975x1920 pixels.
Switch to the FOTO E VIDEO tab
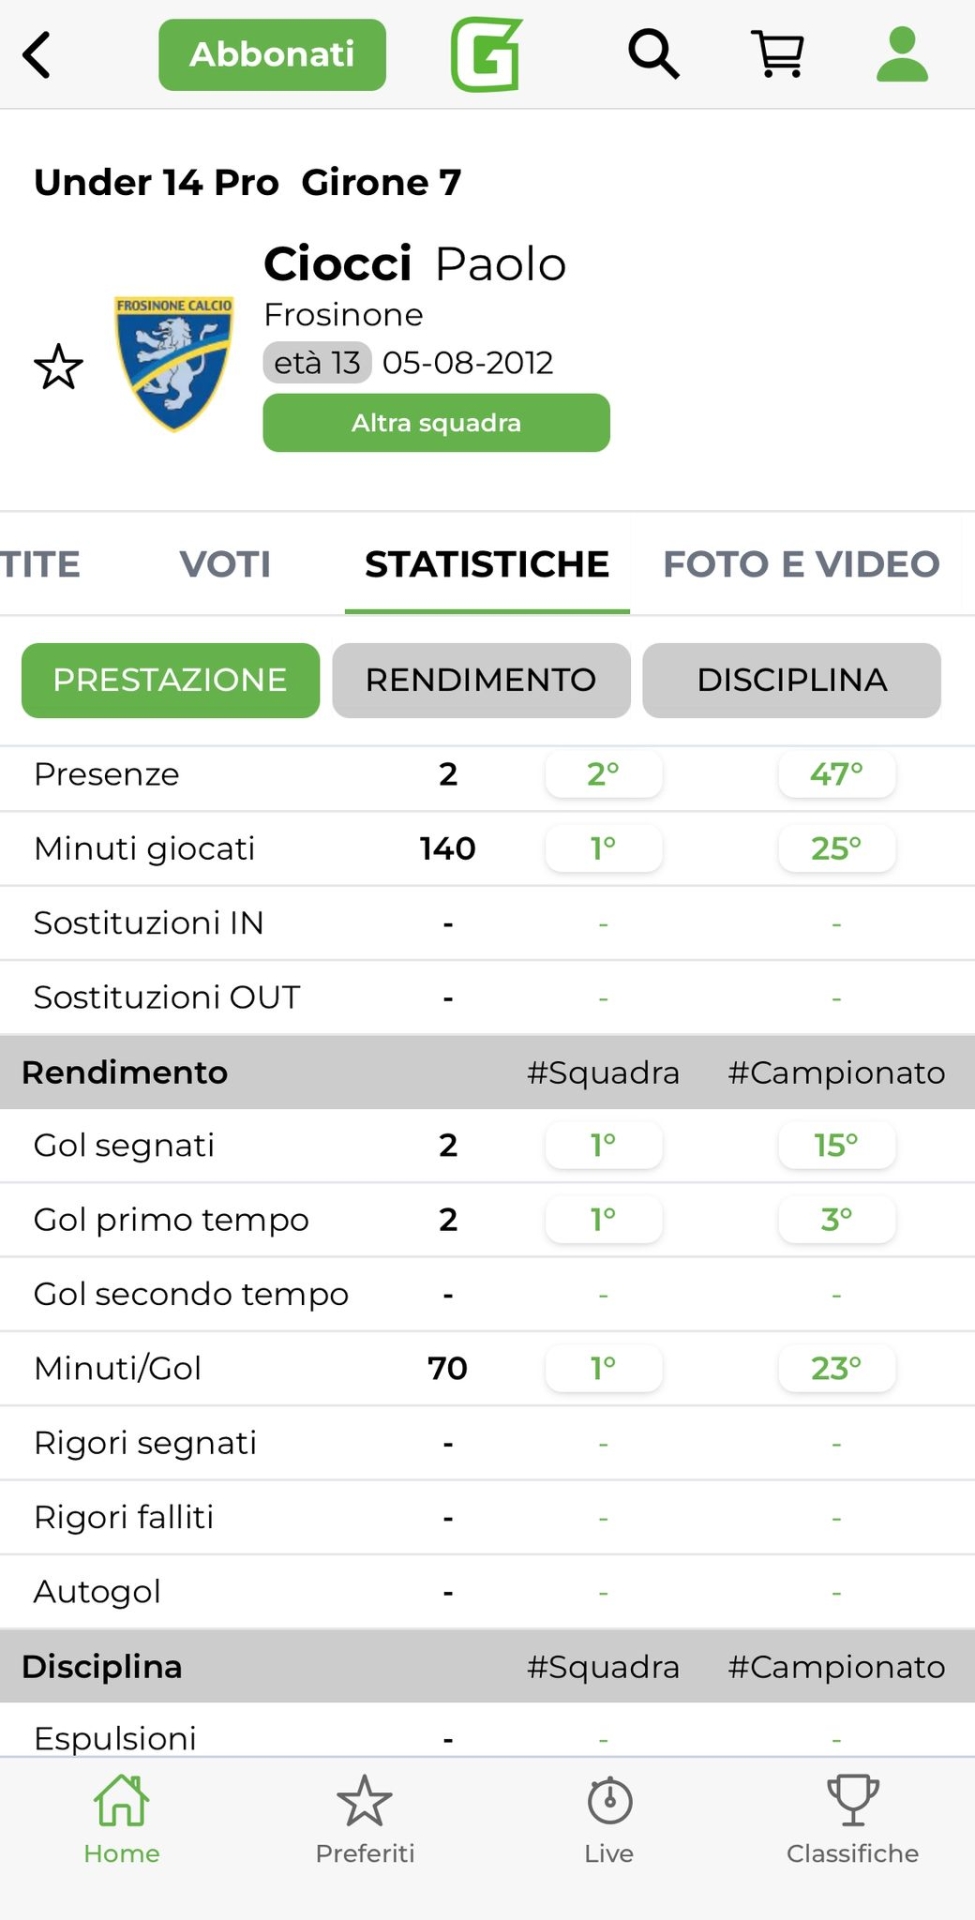pyautogui.click(x=801, y=564)
